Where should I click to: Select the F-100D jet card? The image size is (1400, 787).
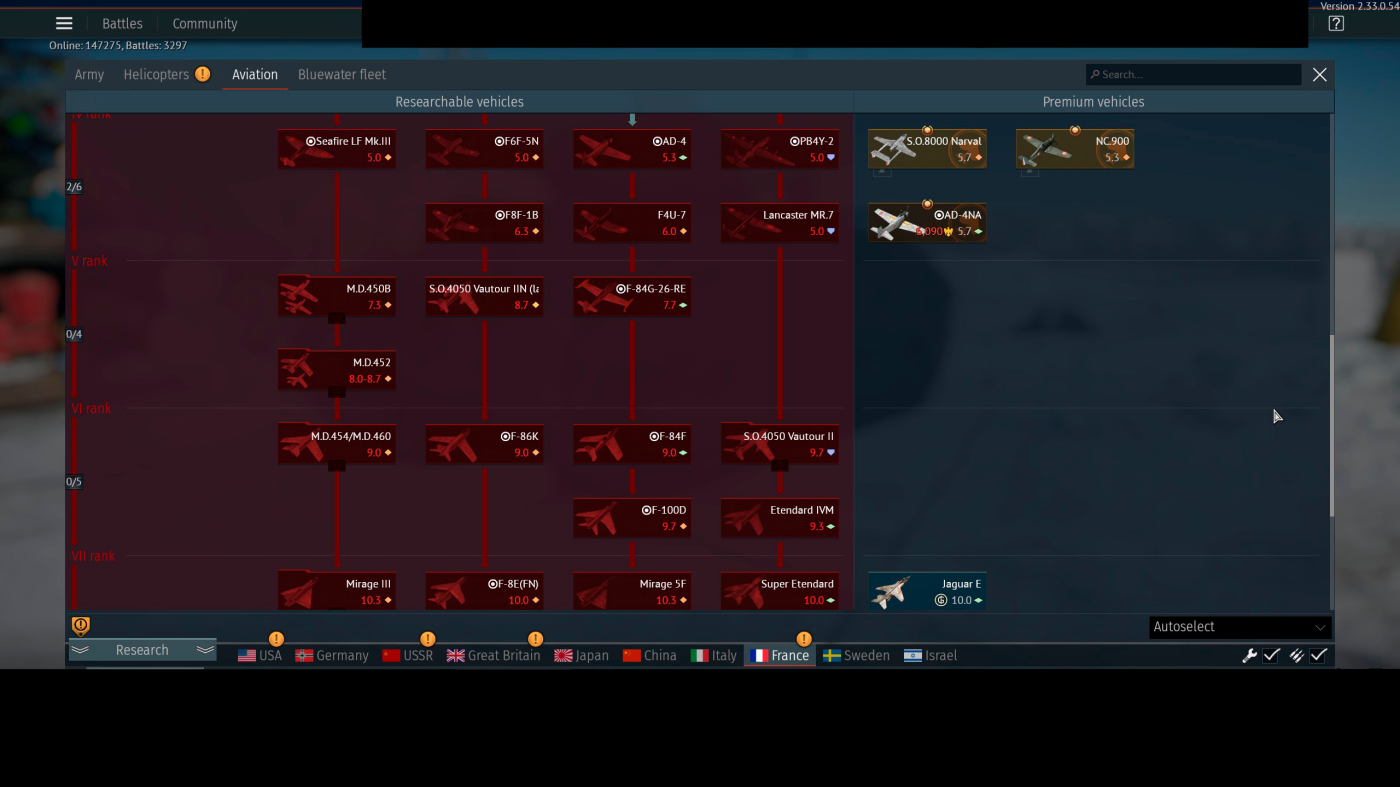(632, 519)
